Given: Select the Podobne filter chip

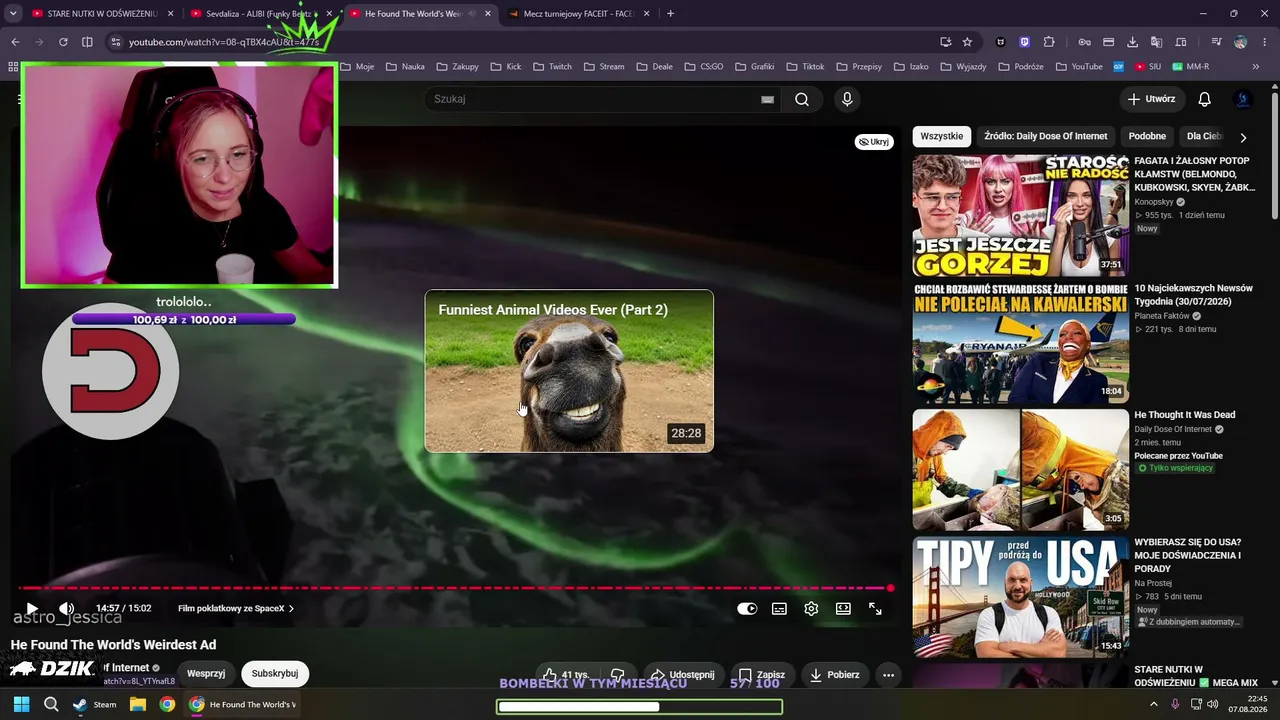Looking at the screenshot, I should coord(1147,136).
